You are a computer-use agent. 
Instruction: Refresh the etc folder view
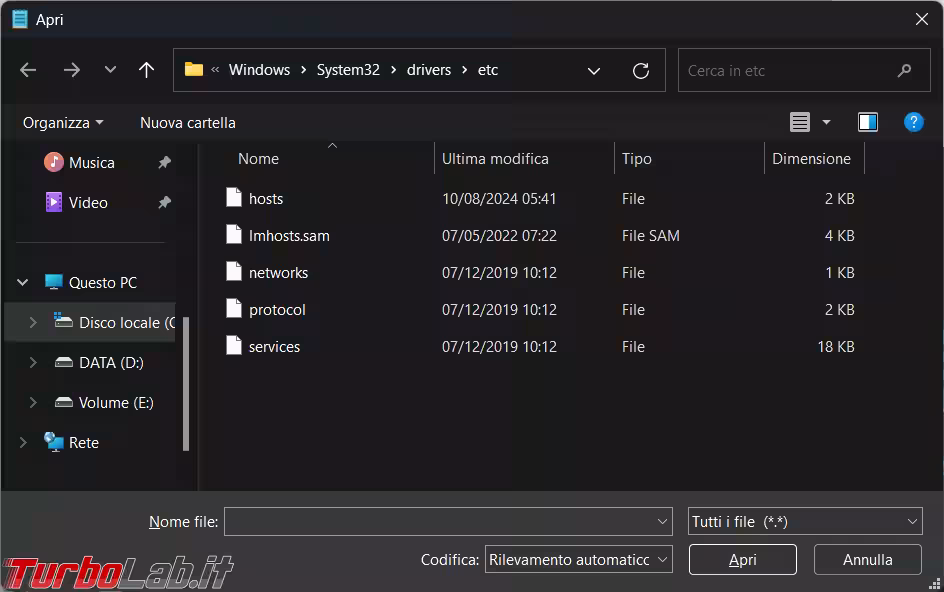click(641, 70)
